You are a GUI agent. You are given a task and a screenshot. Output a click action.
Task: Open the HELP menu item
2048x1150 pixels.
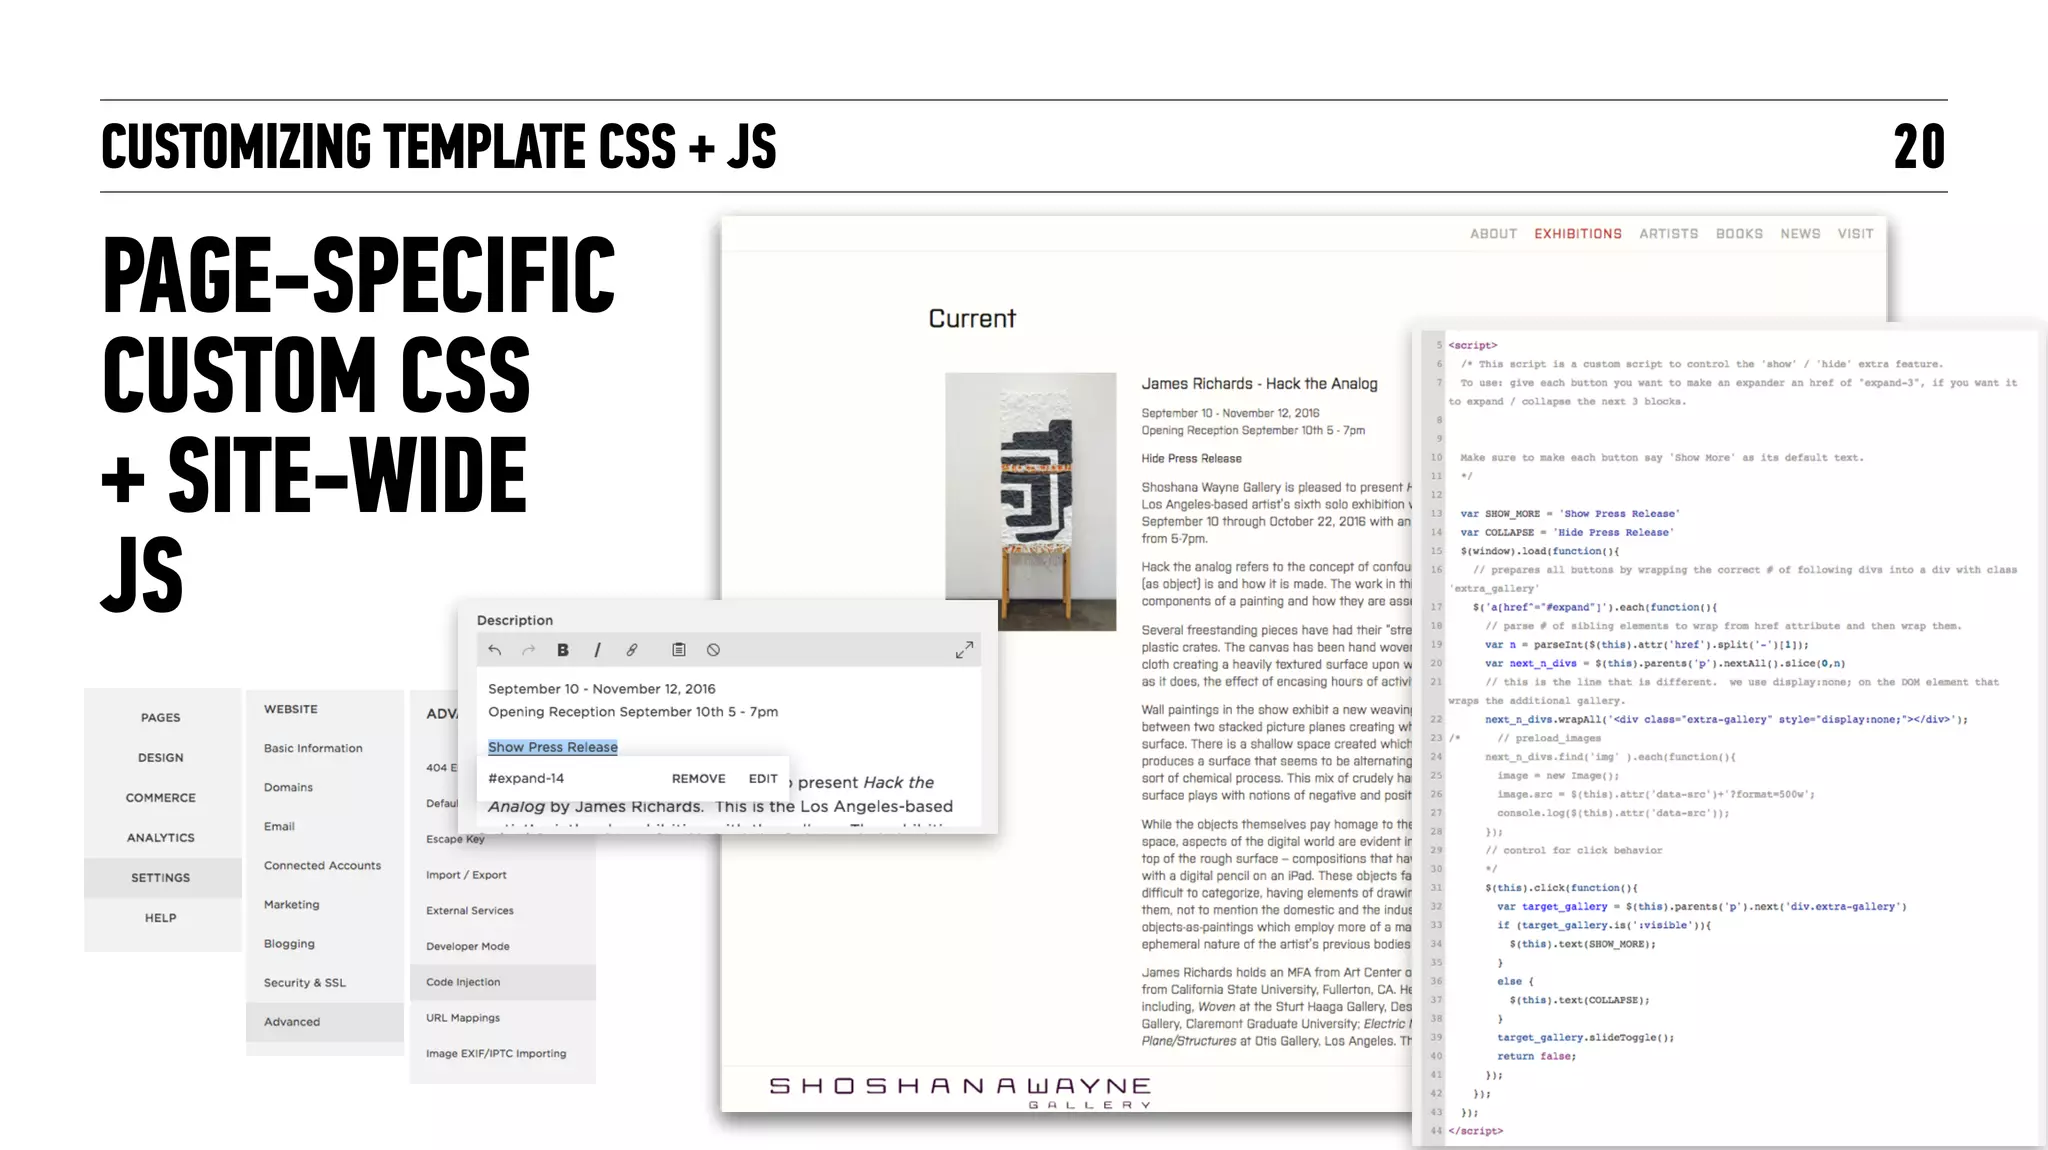point(161,917)
